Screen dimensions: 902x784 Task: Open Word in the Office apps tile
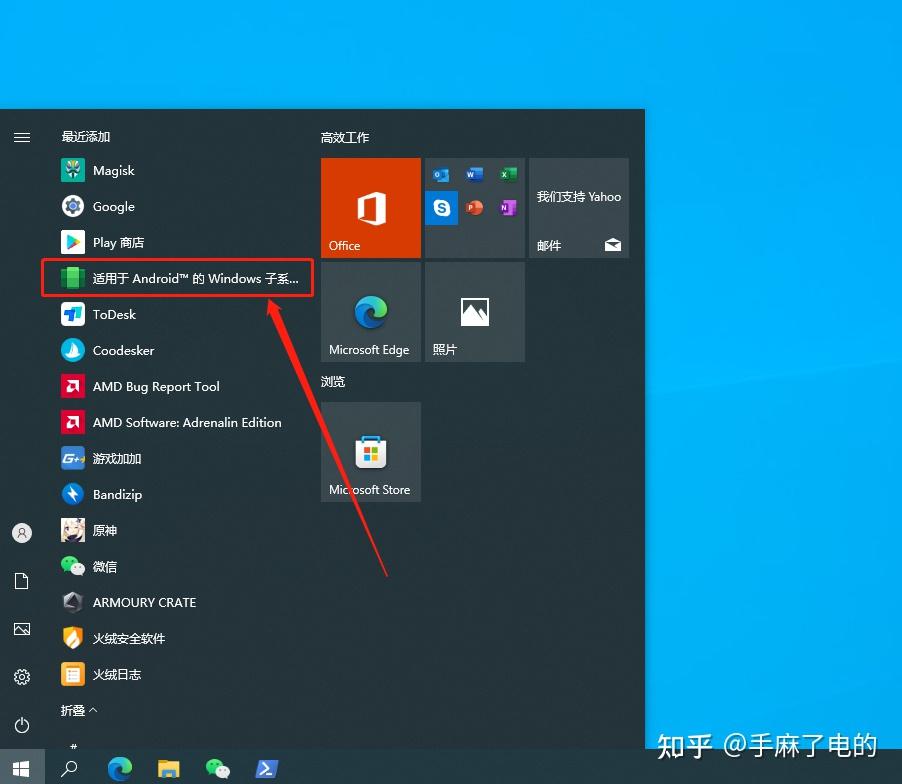point(475,174)
